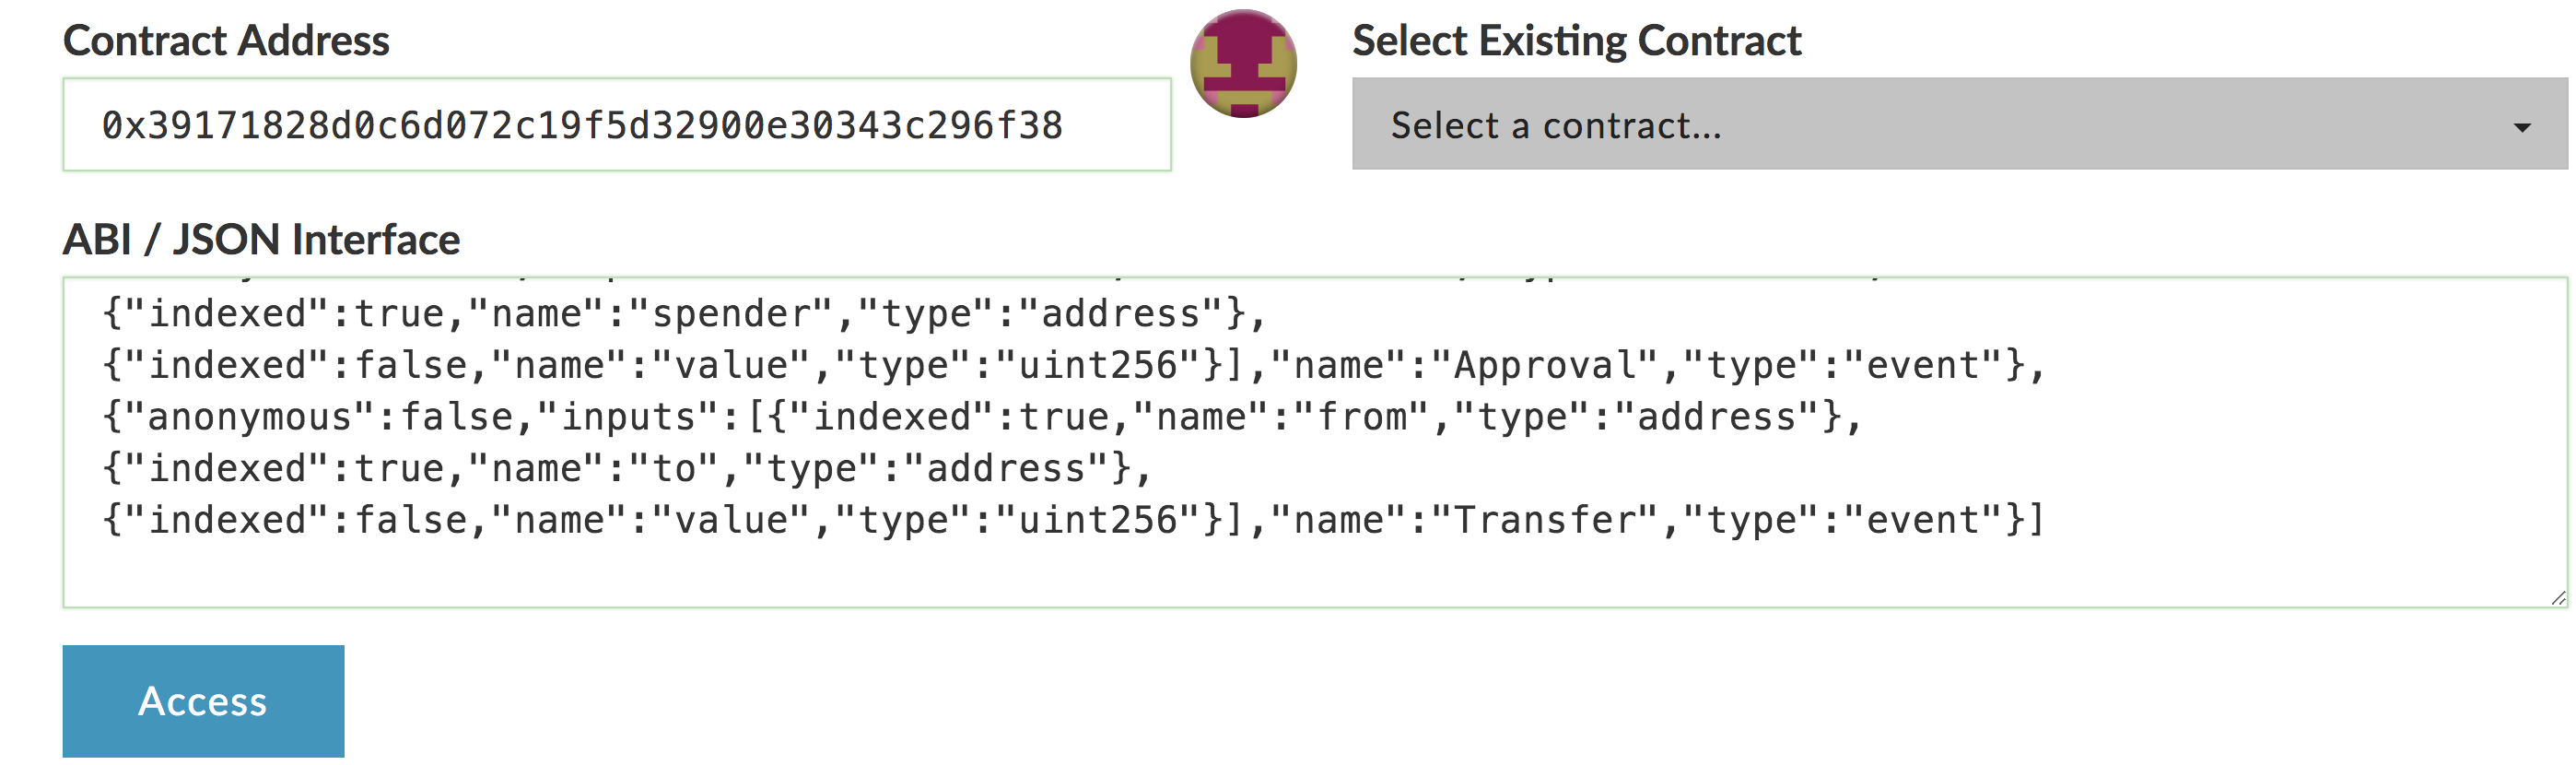Image resolution: width=2576 pixels, height=765 pixels.
Task: Click the "to" parameter name in ABI
Action: tap(674, 469)
